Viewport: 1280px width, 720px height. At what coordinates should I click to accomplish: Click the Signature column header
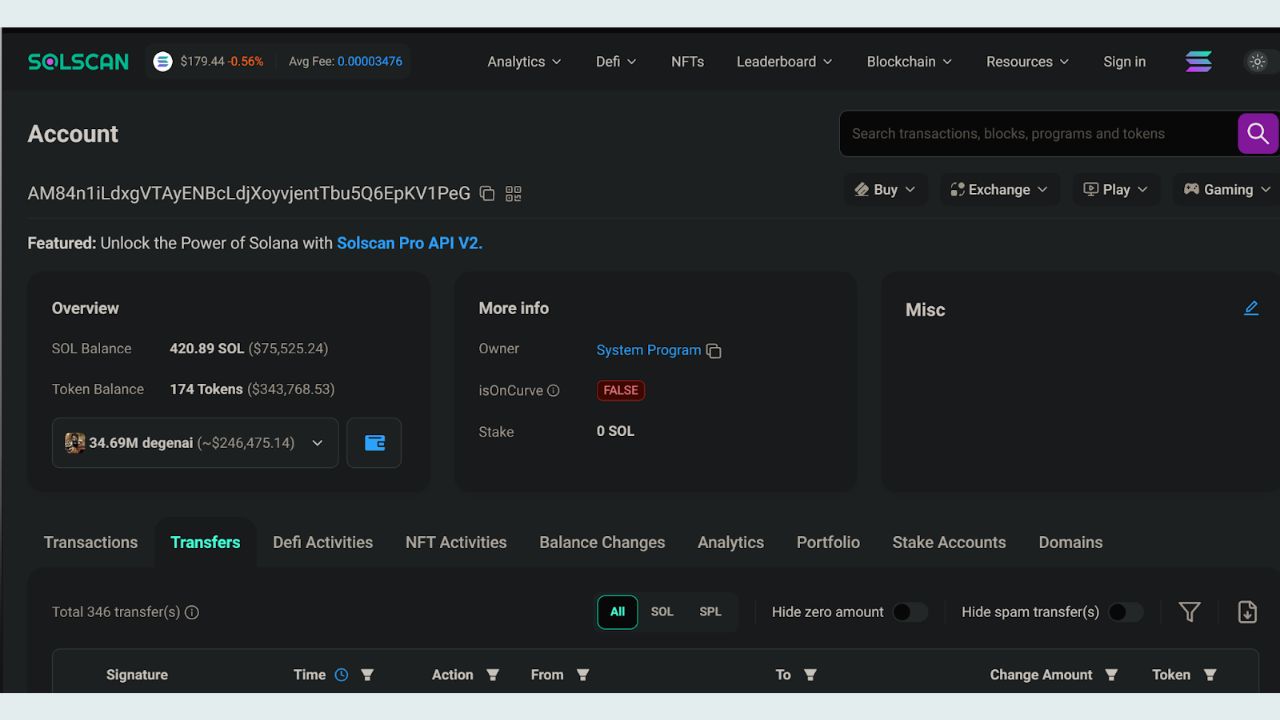pos(137,675)
